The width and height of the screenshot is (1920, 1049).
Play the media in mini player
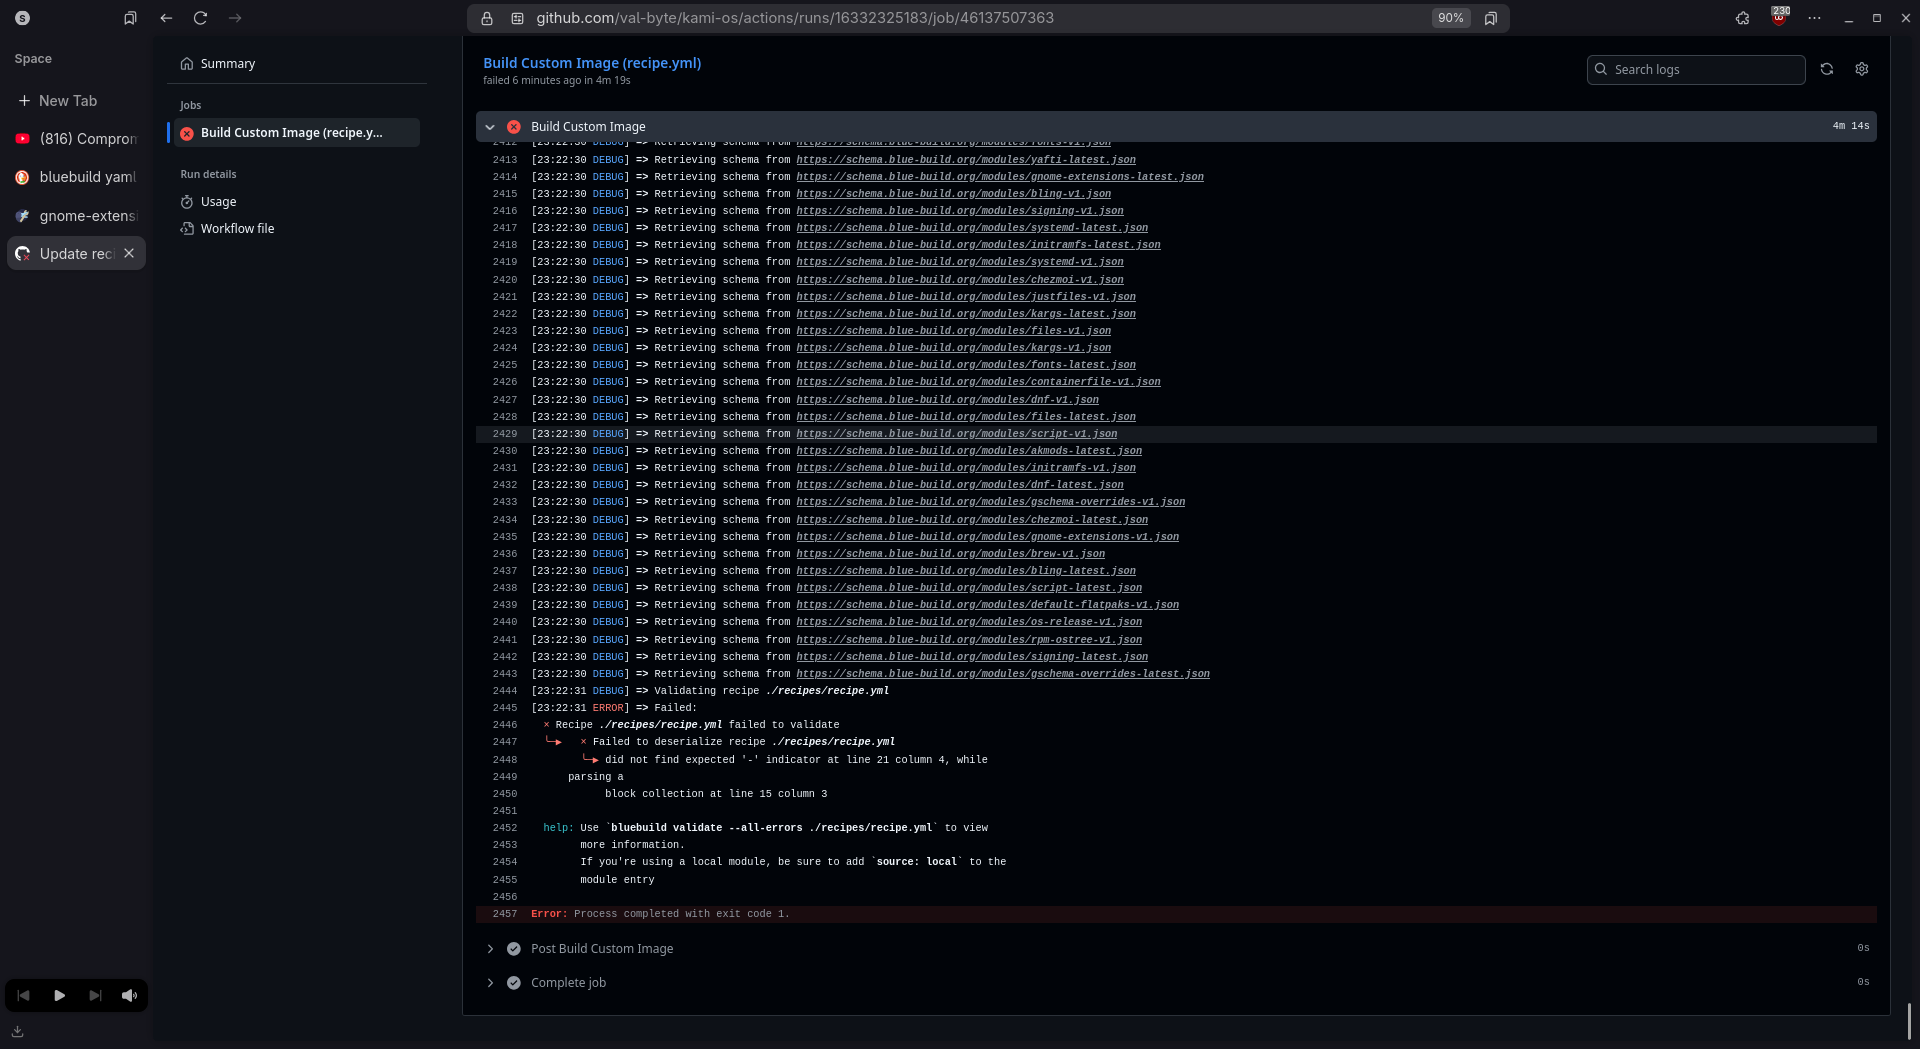click(59, 995)
